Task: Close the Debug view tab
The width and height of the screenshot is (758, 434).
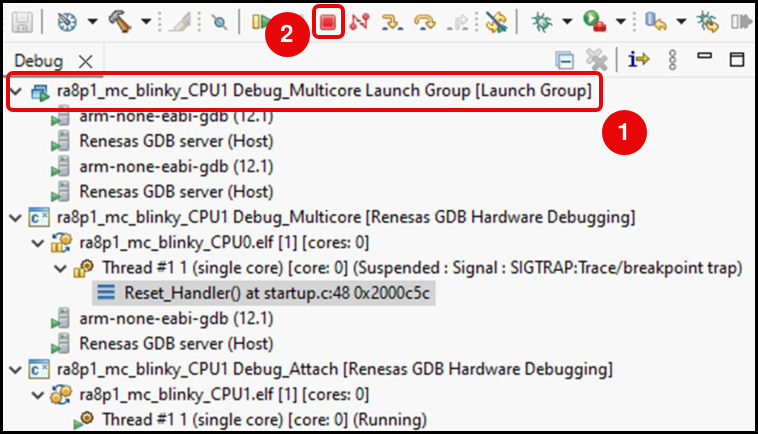Action: 86,61
